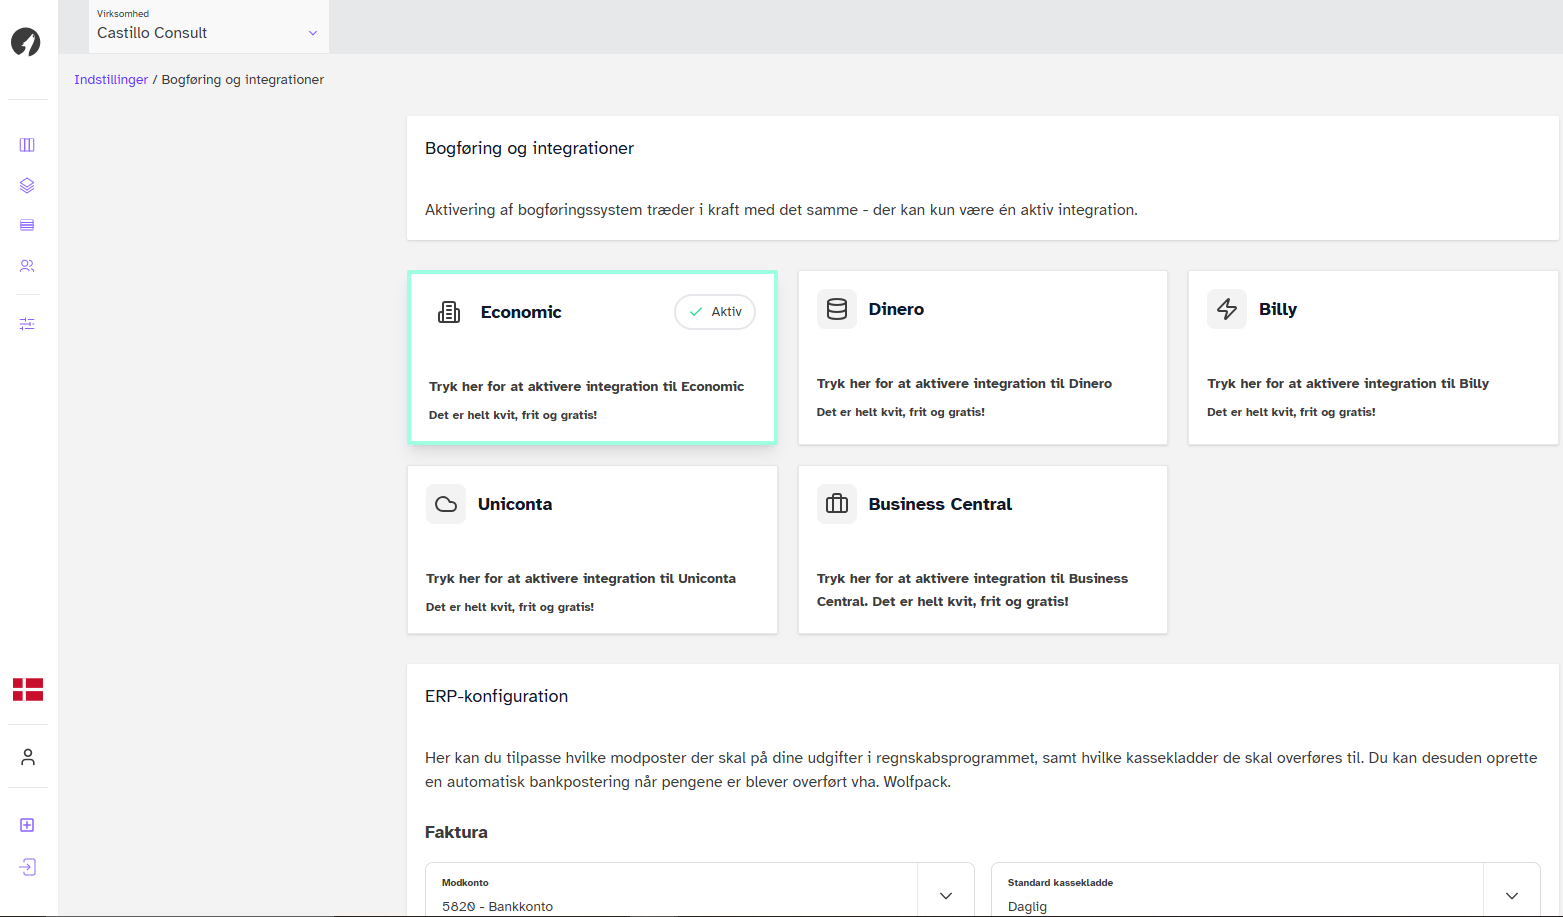
Task: Select the Uniconta integration card
Action: tap(592, 550)
